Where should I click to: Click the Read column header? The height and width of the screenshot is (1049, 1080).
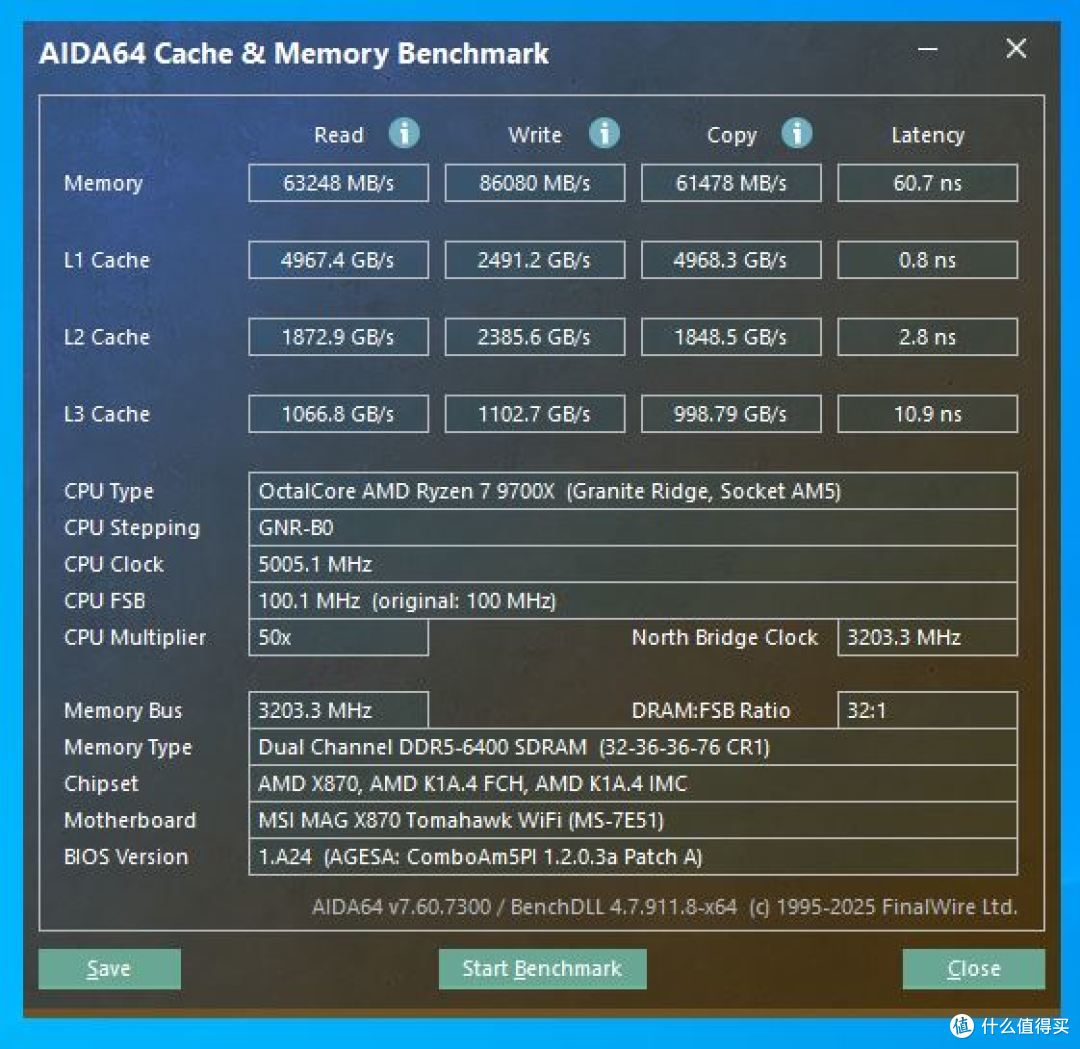tap(338, 135)
